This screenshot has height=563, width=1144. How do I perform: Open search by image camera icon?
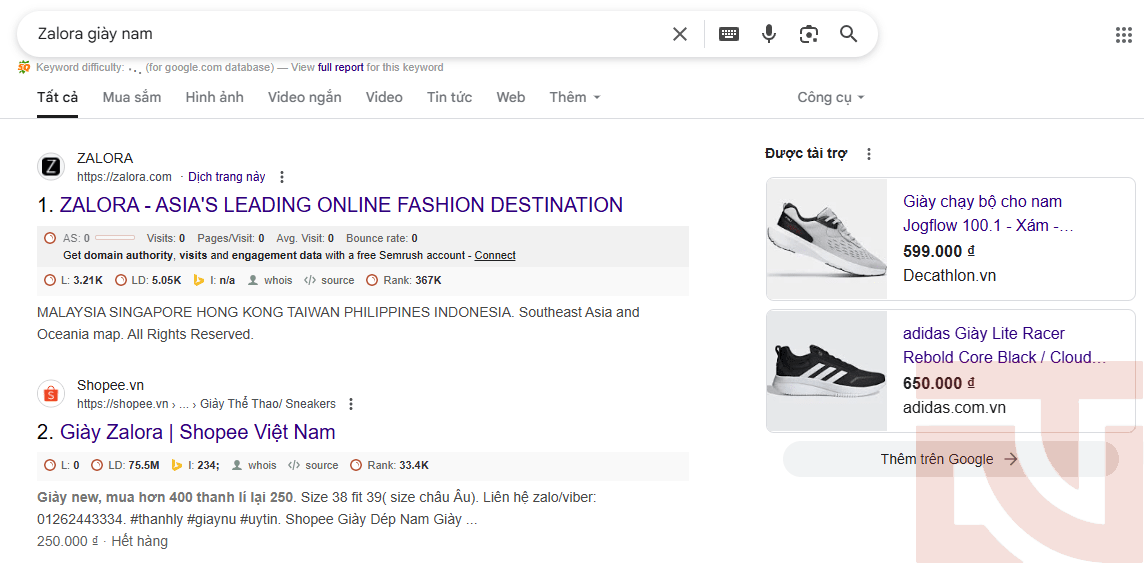point(808,34)
